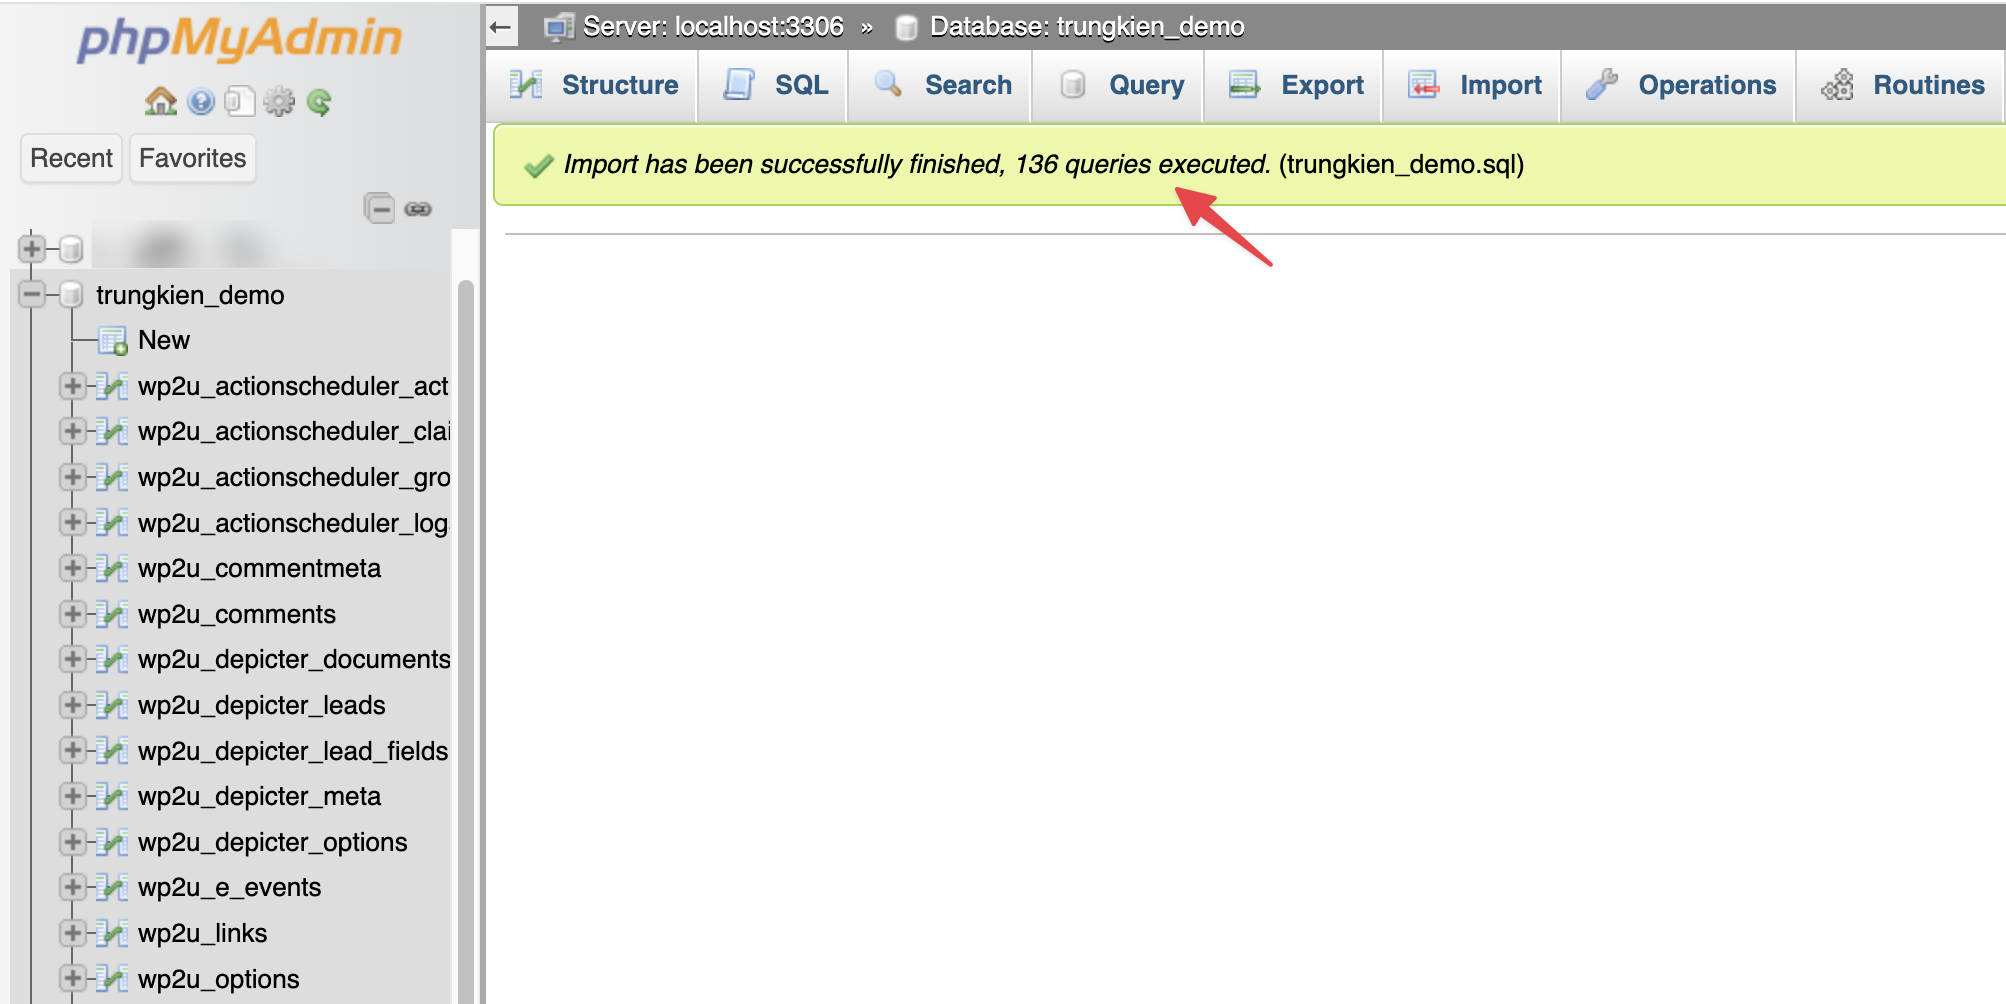Expand wp2u_actionscheduler_gro table node
The height and width of the screenshot is (1004, 2006).
point(72,477)
